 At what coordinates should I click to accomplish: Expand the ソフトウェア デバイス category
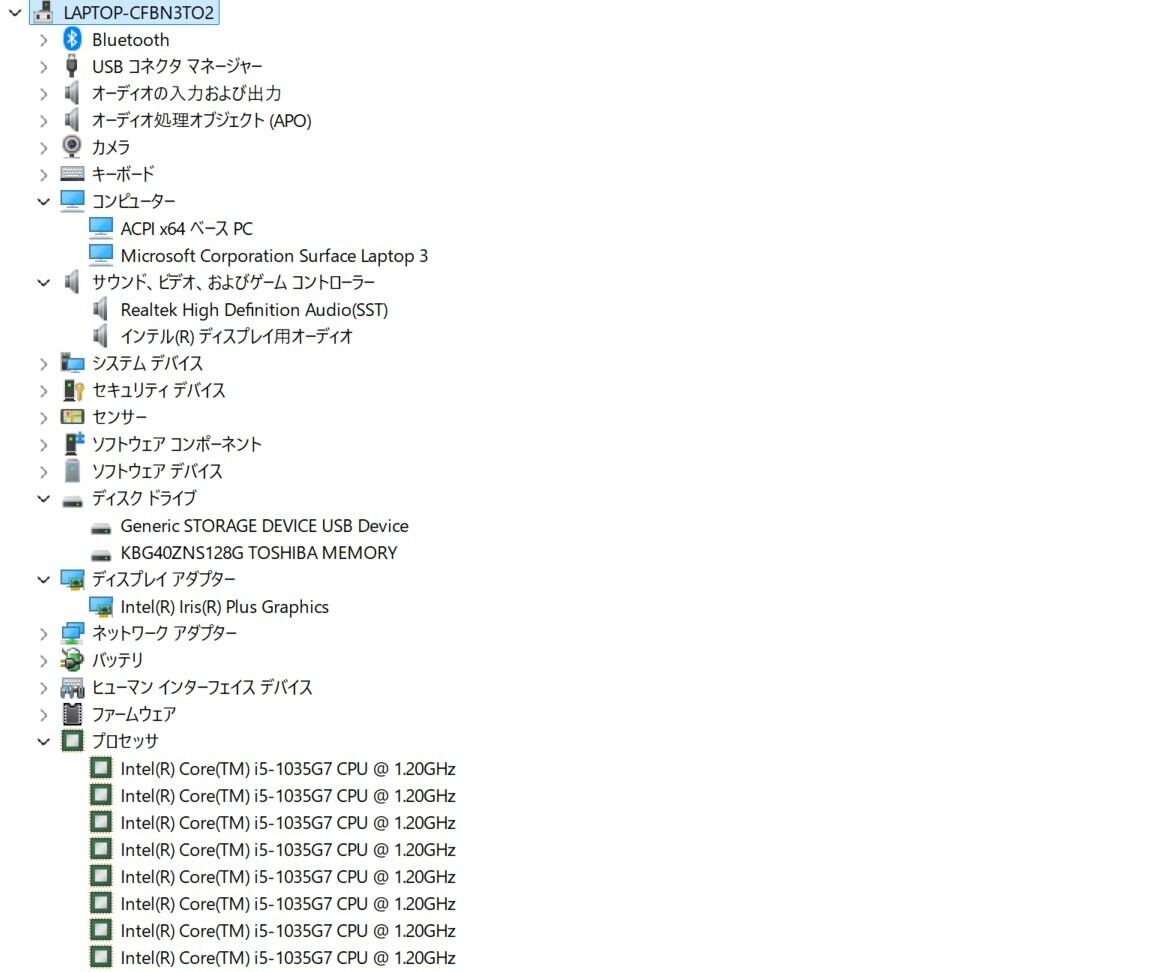click(x=44, y=472)
